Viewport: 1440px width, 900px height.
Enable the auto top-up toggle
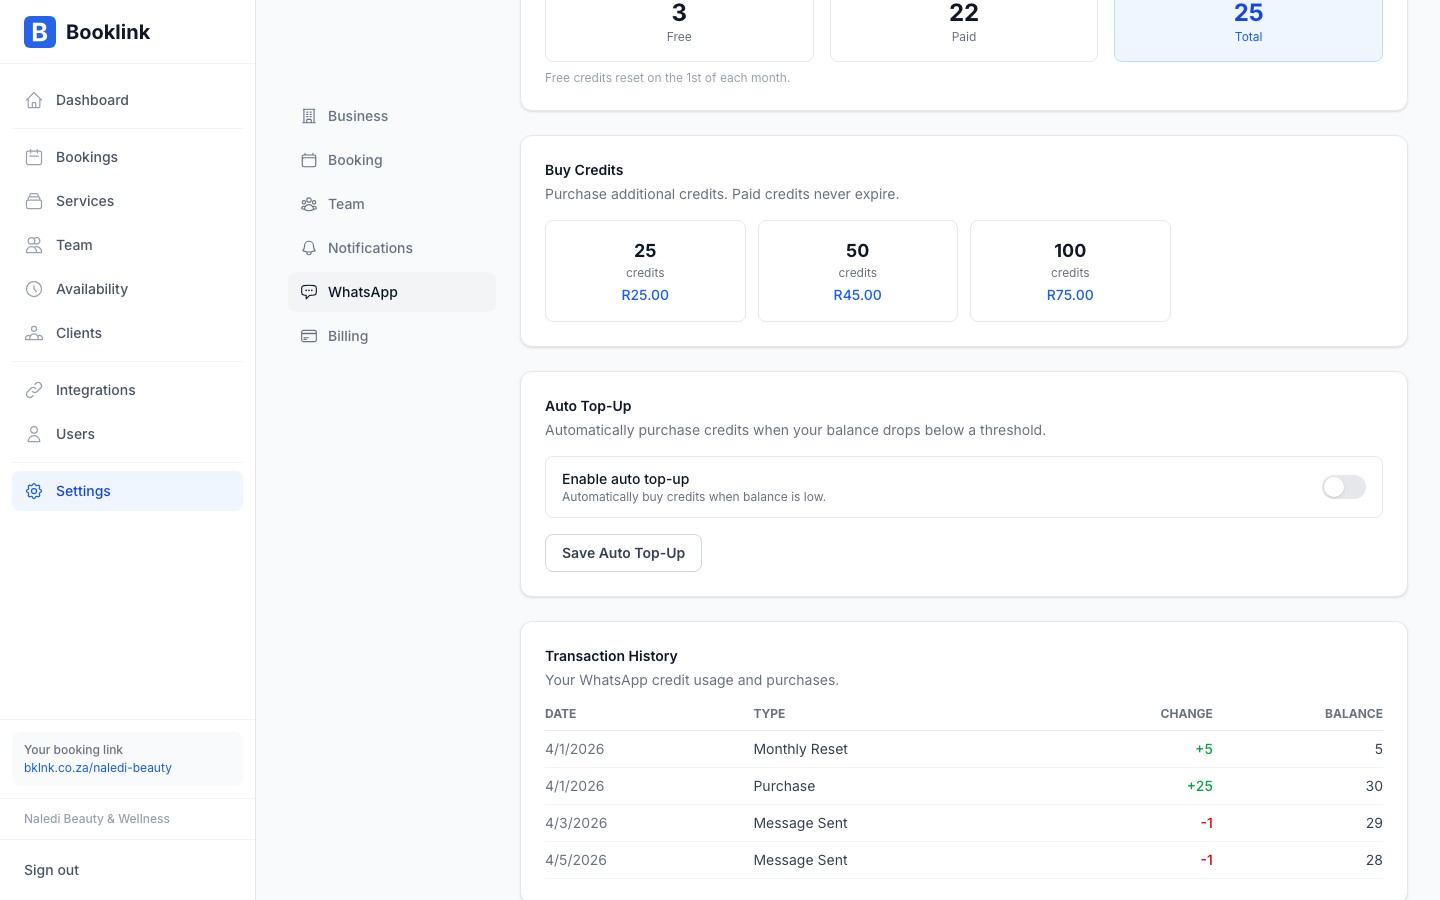click(1343, 487)
